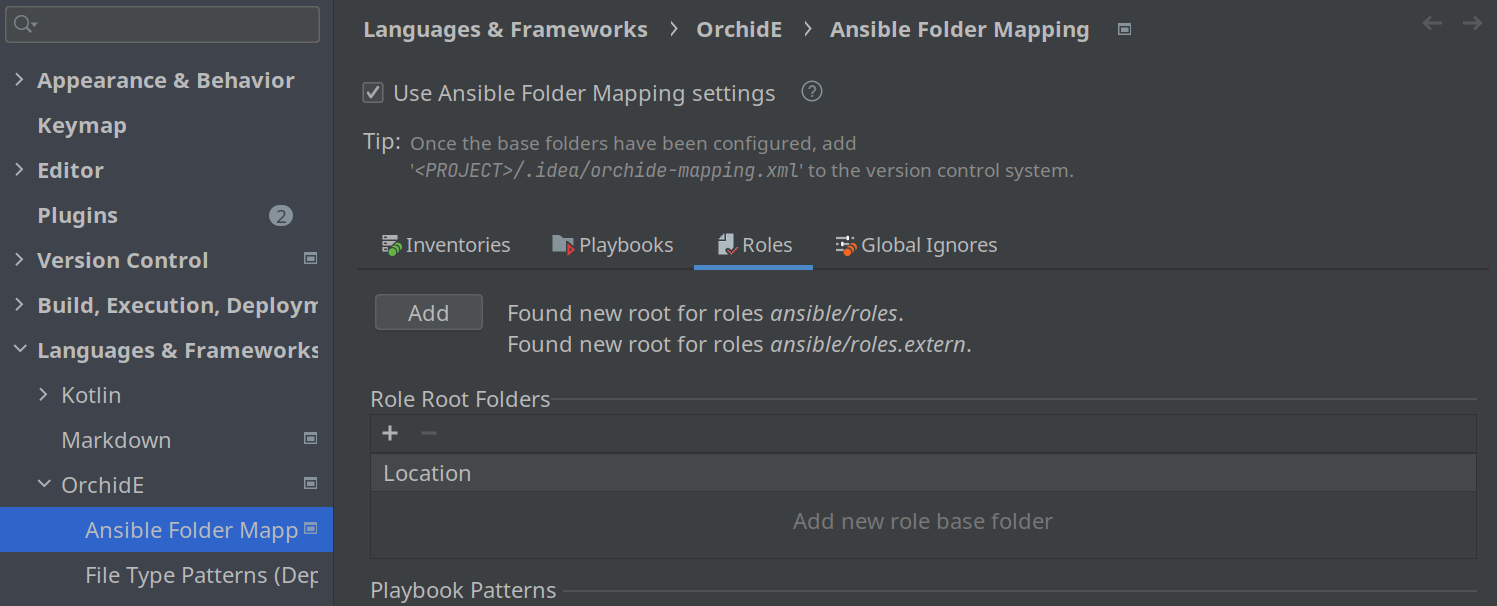Expand the Kotlin node
The width and height of the screenshot is (1497, 606).
(43, 395)
